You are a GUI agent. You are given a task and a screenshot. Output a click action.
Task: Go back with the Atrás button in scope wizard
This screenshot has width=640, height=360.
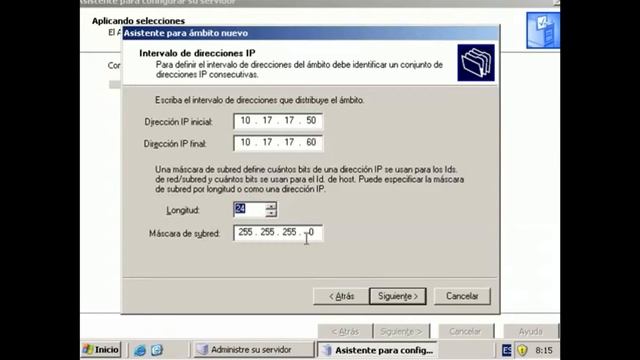(341, 296)
